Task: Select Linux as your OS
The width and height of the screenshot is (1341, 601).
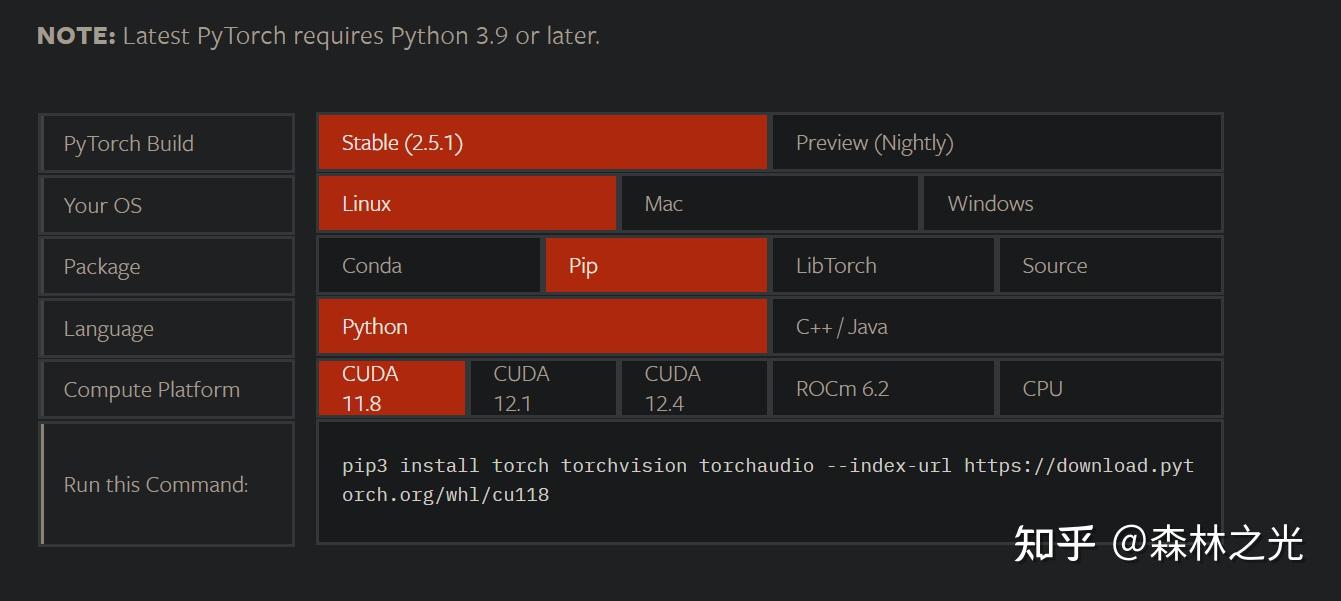Action: (466, 204)
